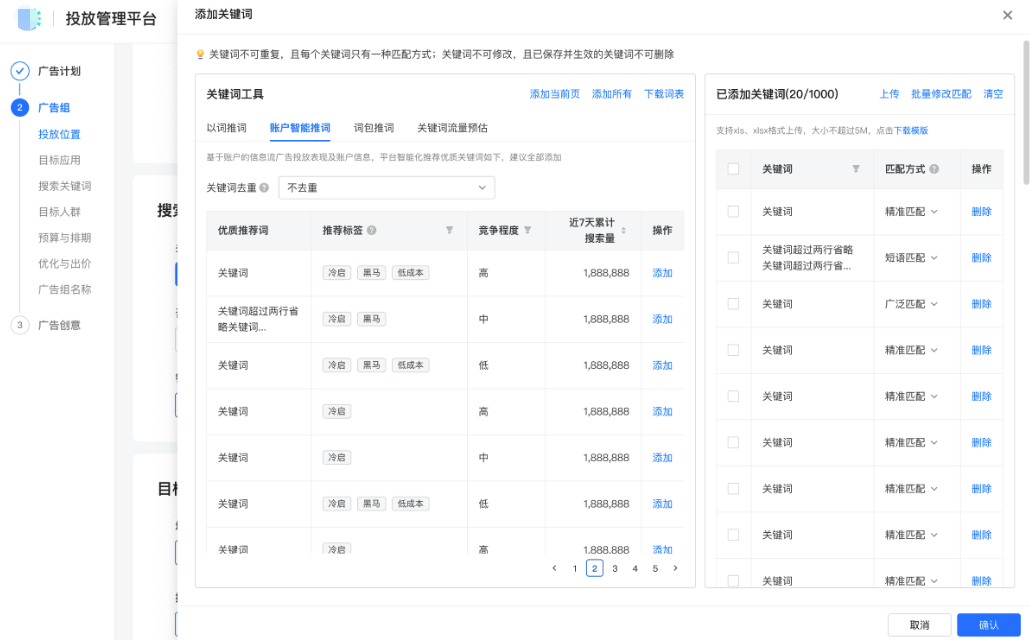Sort by 近7天累计搜索量 using its sort icon
The width and height of the screenshot is (1030, 640).
click(x=623, y=230)
